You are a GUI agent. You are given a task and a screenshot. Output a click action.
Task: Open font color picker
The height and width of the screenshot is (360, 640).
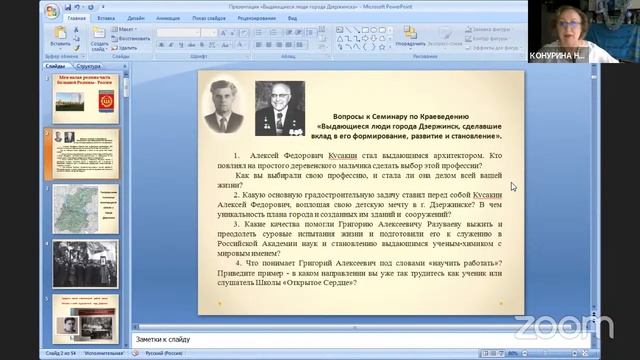coord(241,45)
